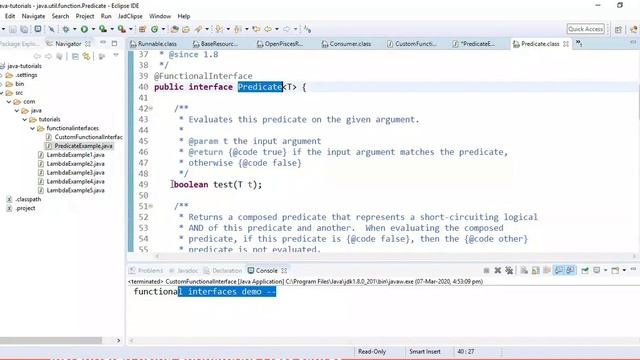Screen dimensions: 640x360
Task: Open the Display Selected Console dropdown
Action: tap(605, 271)
